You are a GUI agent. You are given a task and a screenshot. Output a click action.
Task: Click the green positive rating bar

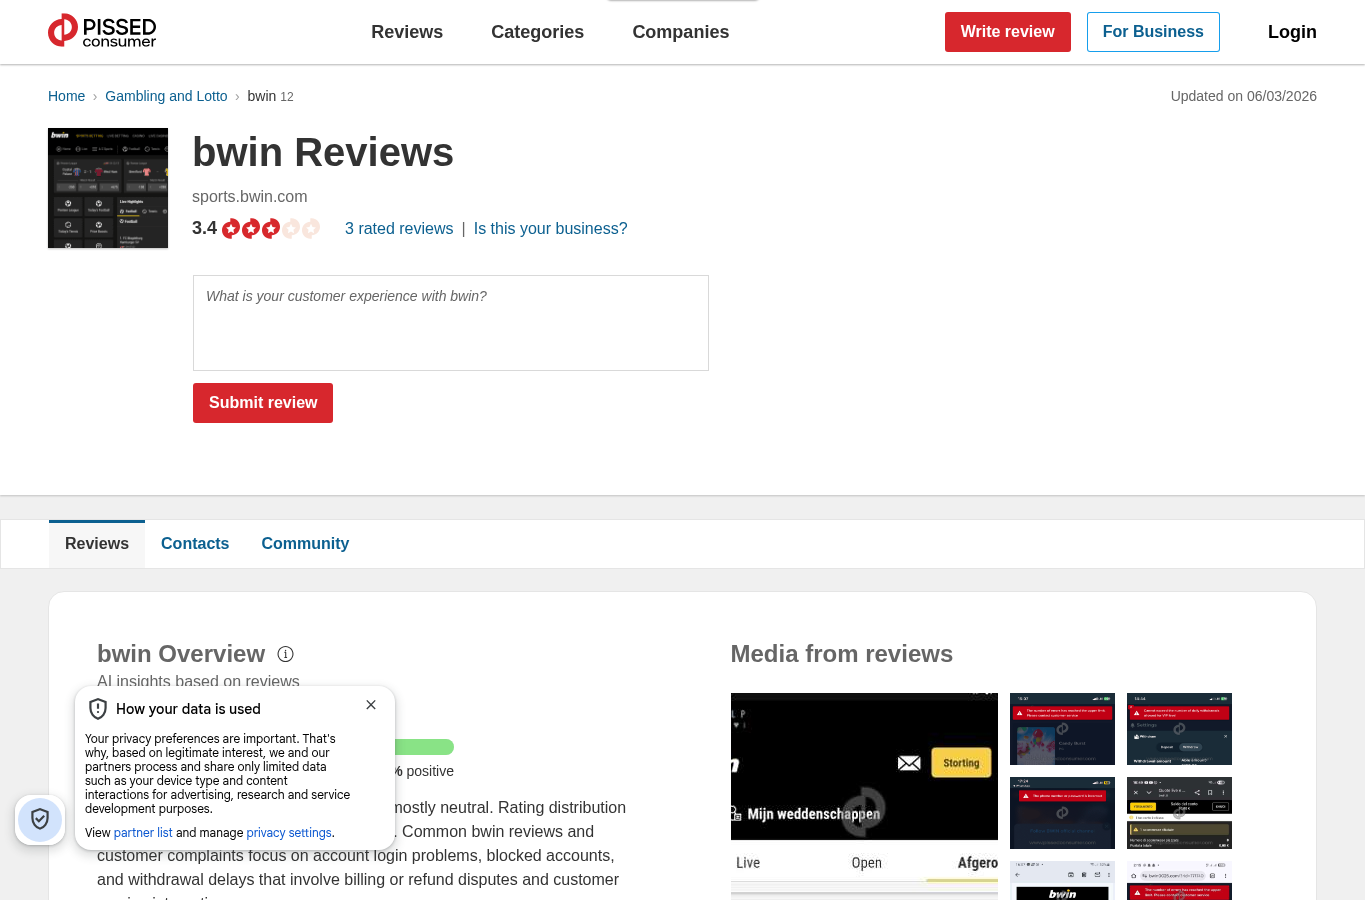tap(424, 747)
